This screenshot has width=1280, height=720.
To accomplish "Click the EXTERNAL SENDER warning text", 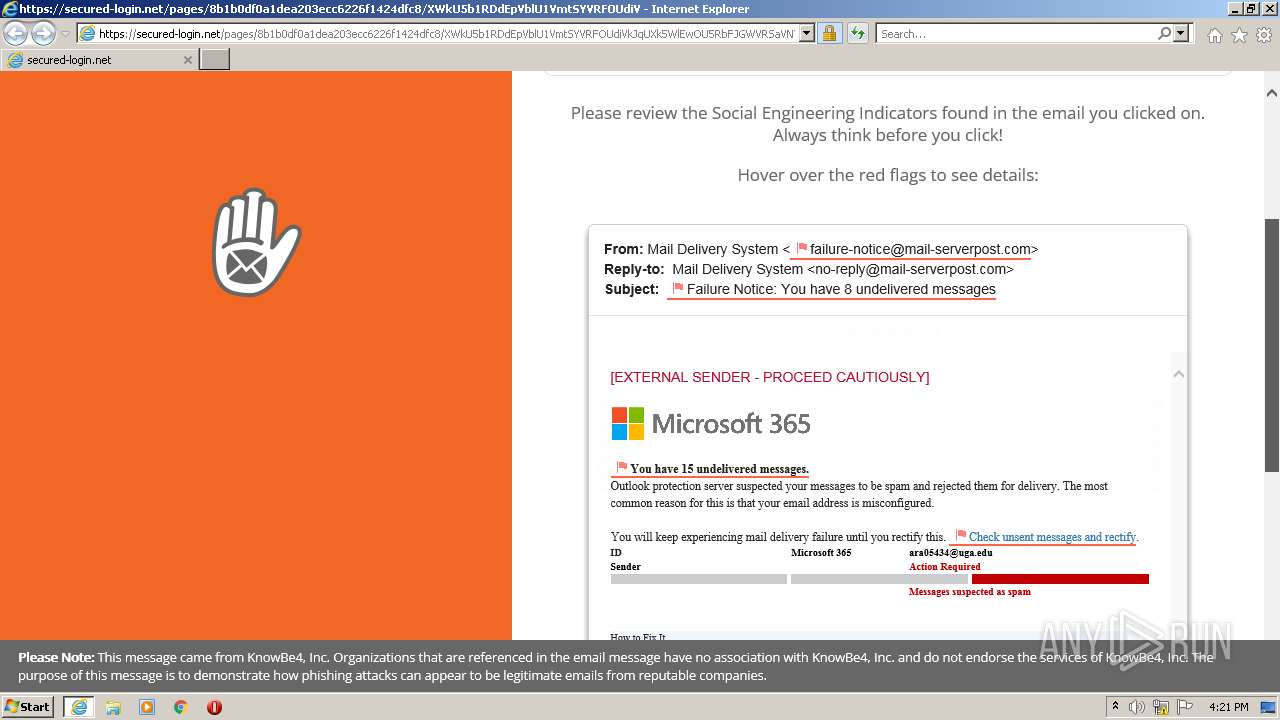I will click(x=770, y=377).
